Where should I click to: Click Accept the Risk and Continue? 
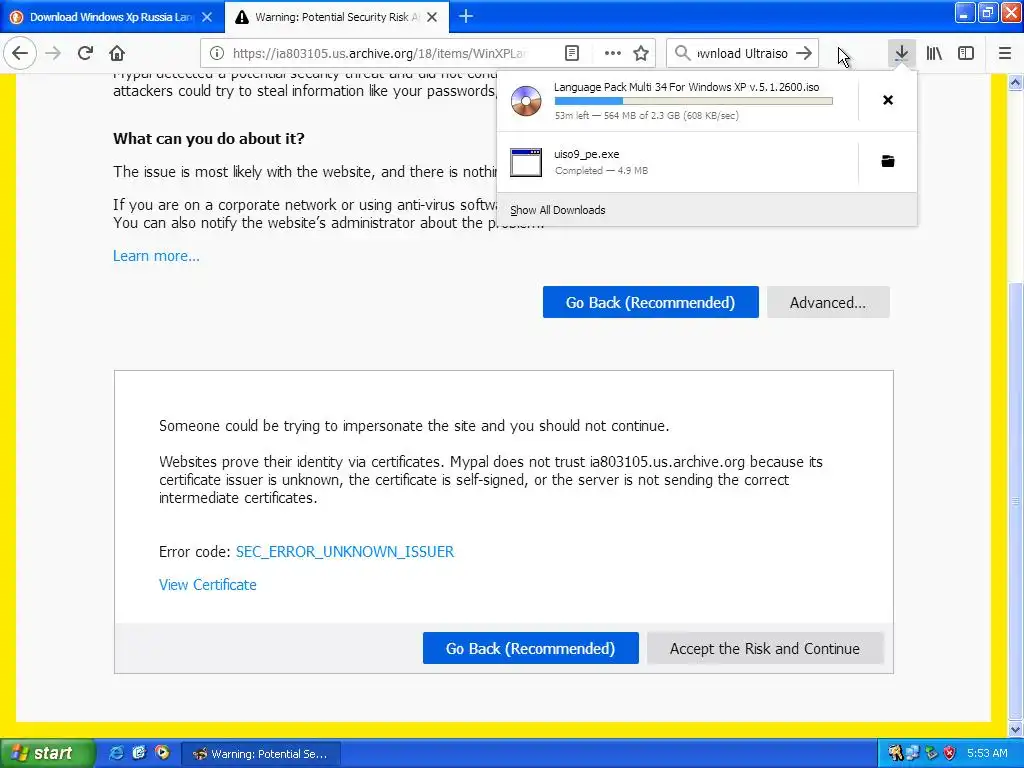click(765, 648)
